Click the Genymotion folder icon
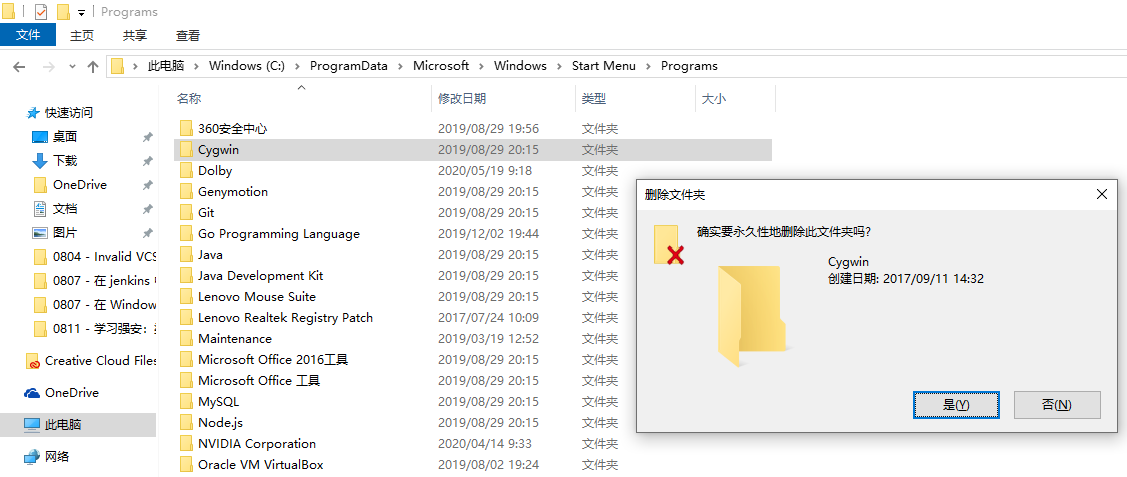 point(186,192)
